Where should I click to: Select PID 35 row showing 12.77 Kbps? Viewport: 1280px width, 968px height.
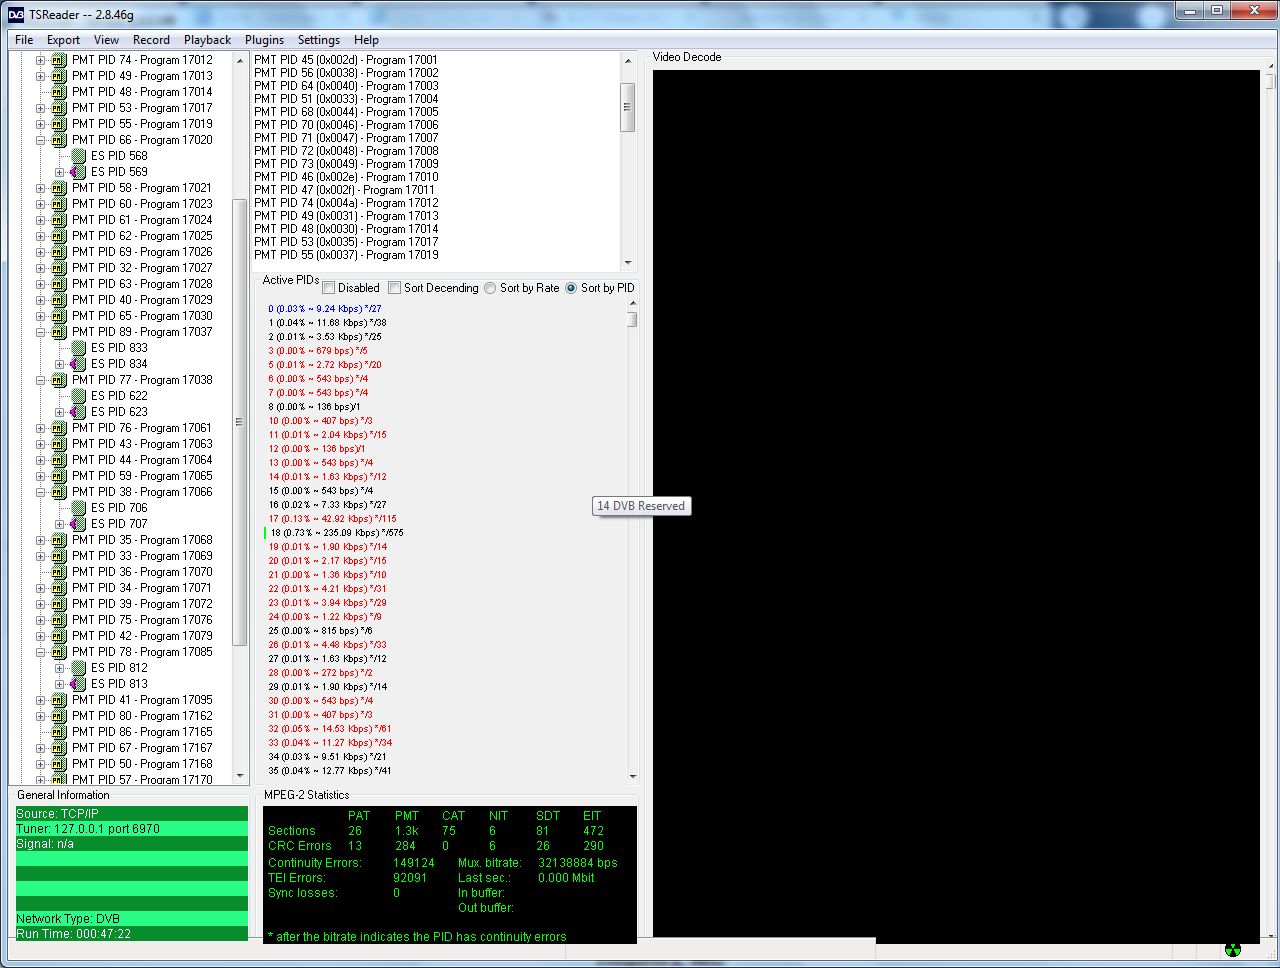(x=330, y=771)
